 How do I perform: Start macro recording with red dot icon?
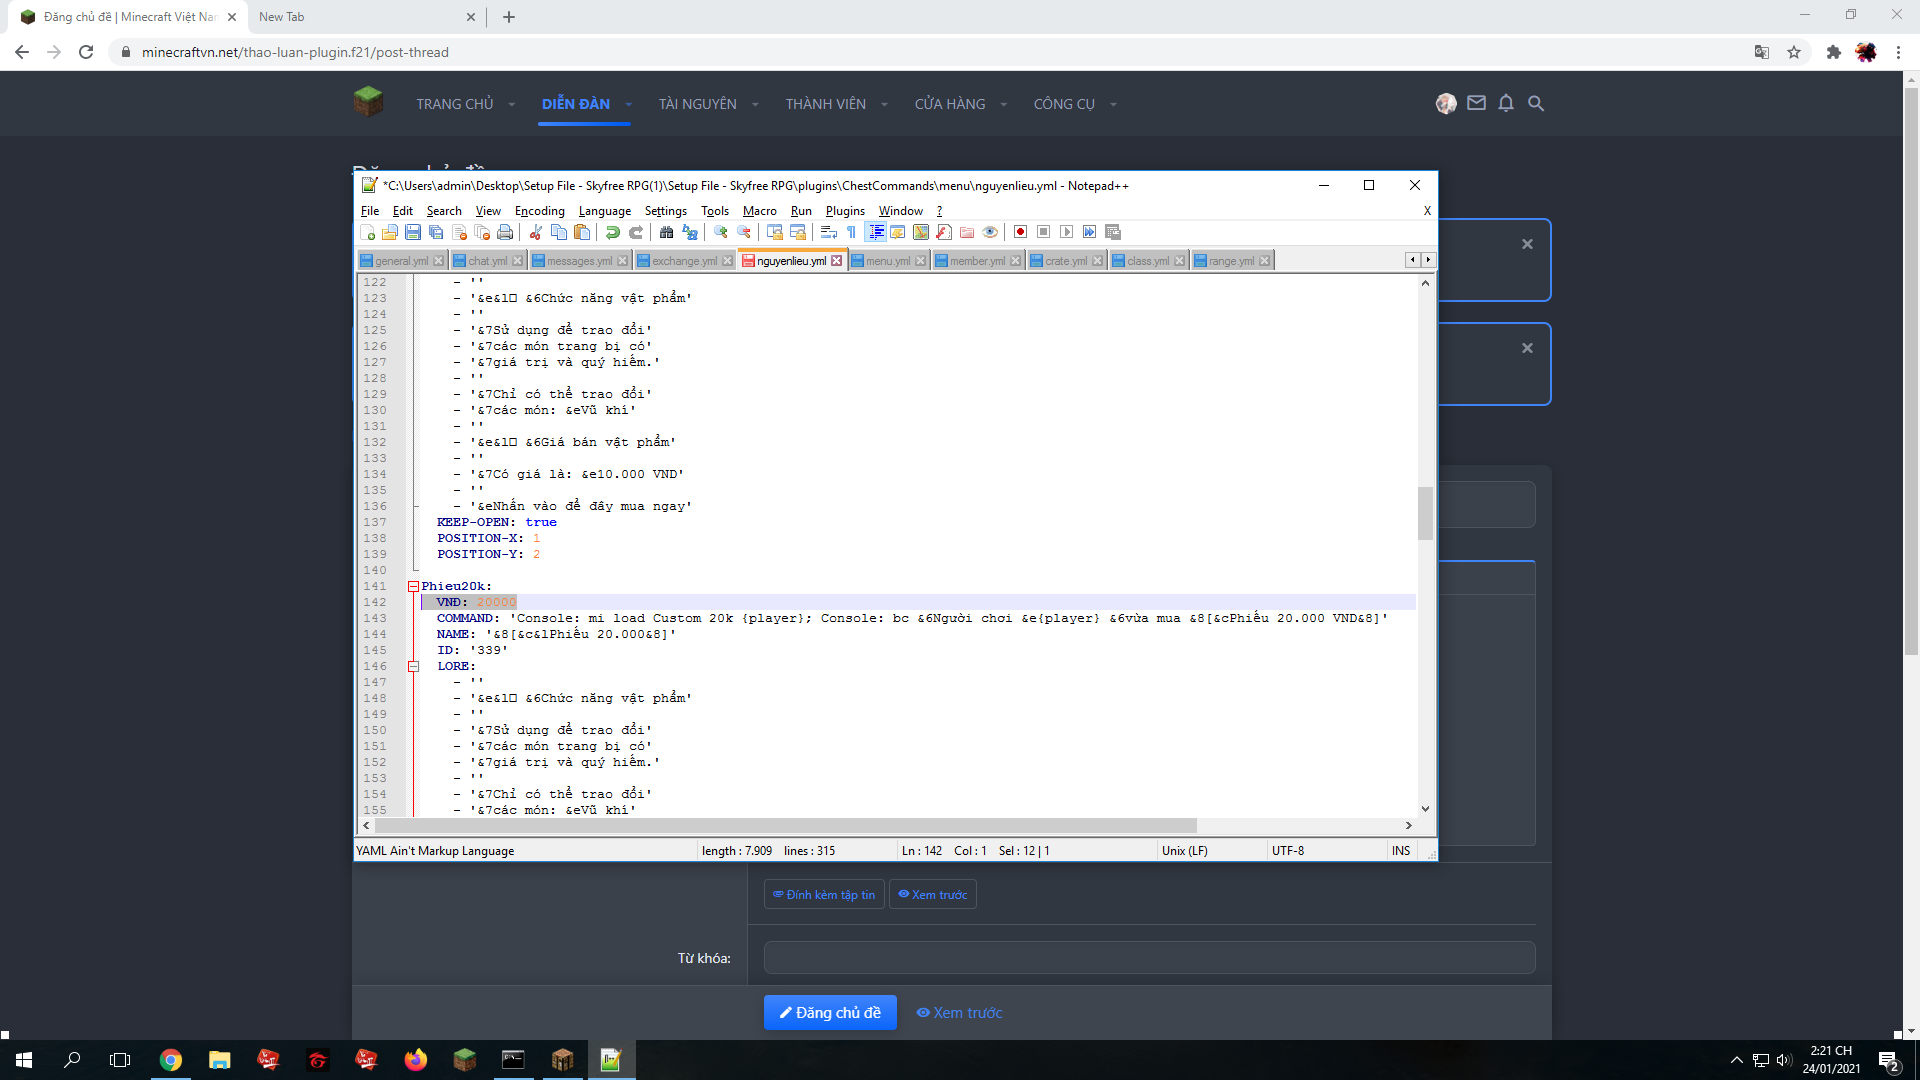(x=1020, y=232)
